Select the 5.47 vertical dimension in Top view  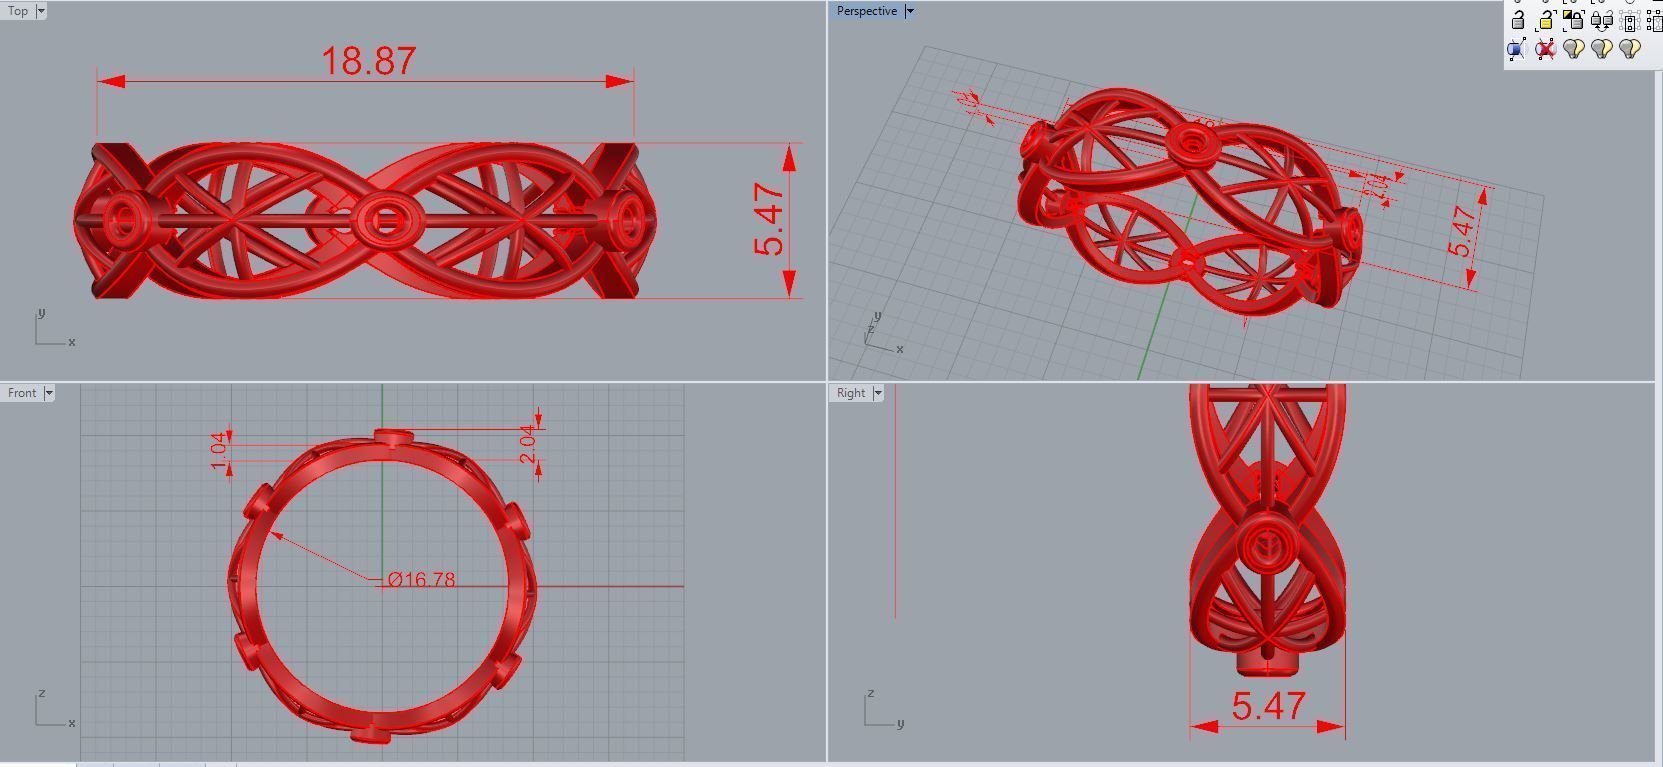click(x=769, y=219)
